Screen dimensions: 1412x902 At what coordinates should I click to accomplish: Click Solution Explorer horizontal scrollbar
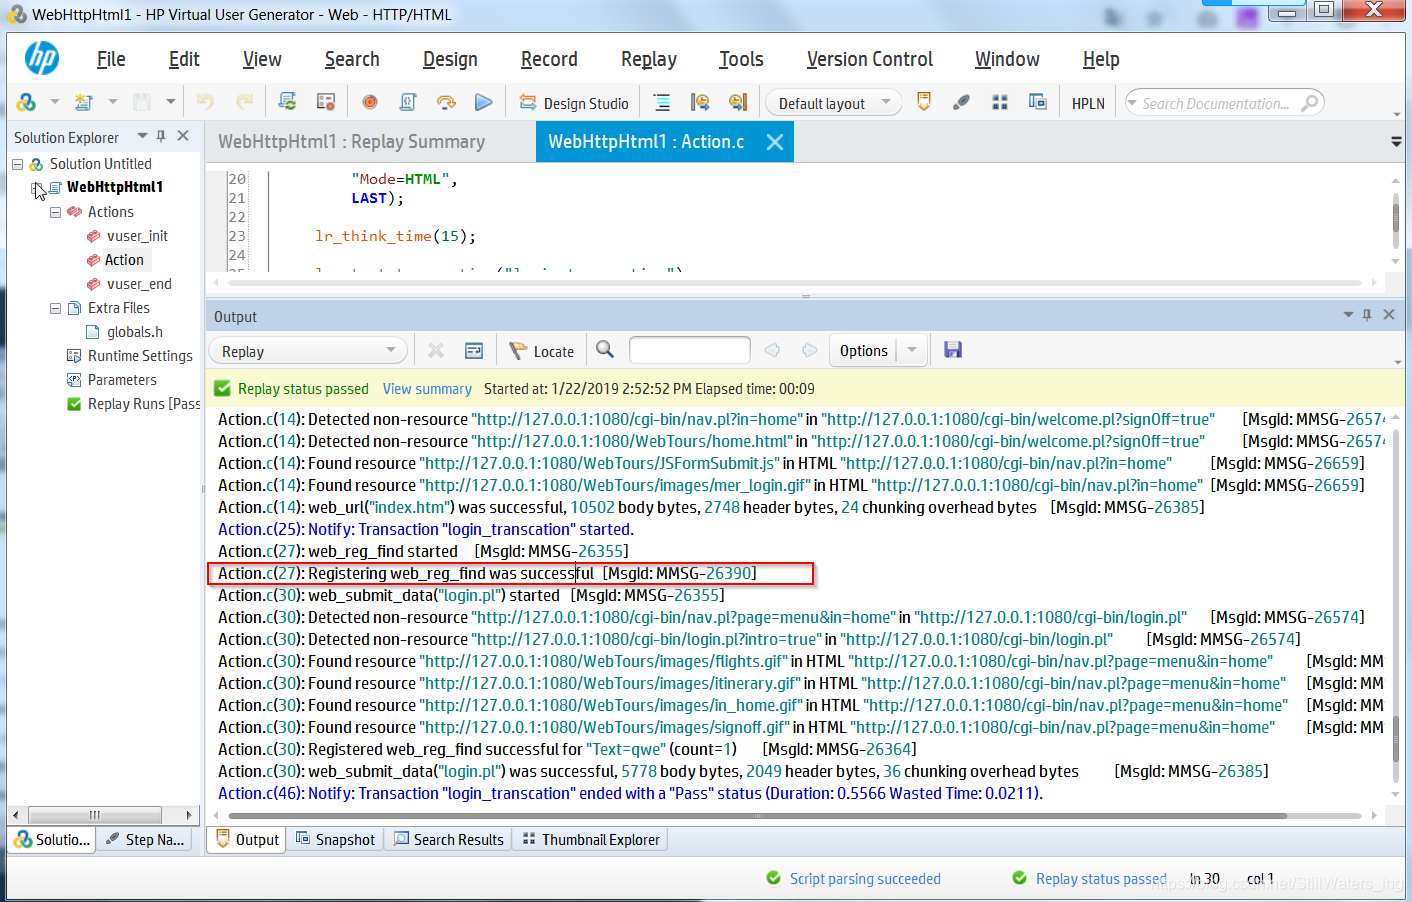click(95, 815)
